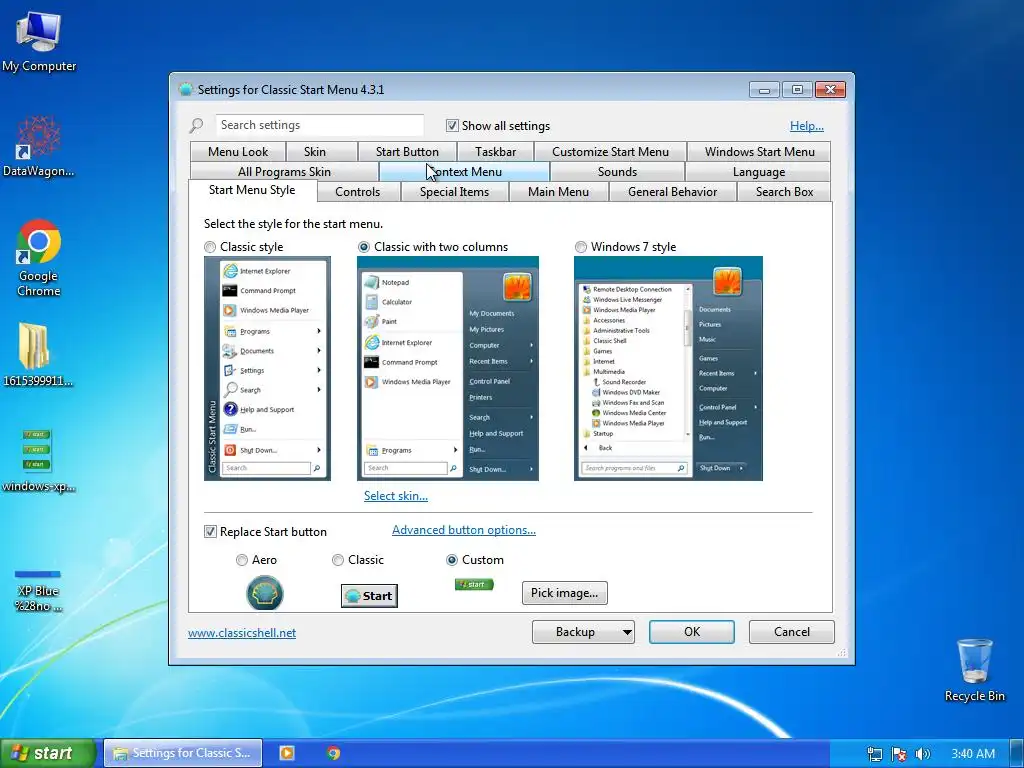Click the Classic style menu preview thumbnail

tap(267, 368)
